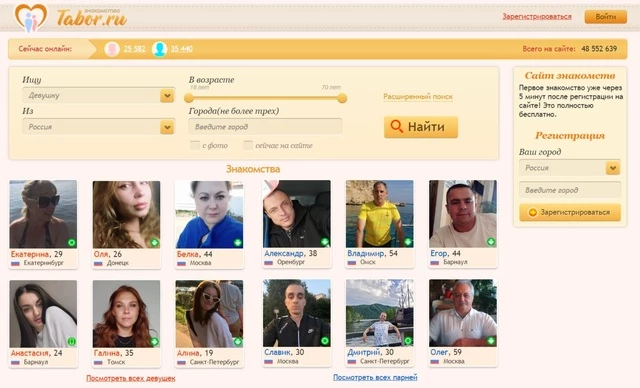Open the 'Из' Россия country dropdown

click(x=98, y=127)
